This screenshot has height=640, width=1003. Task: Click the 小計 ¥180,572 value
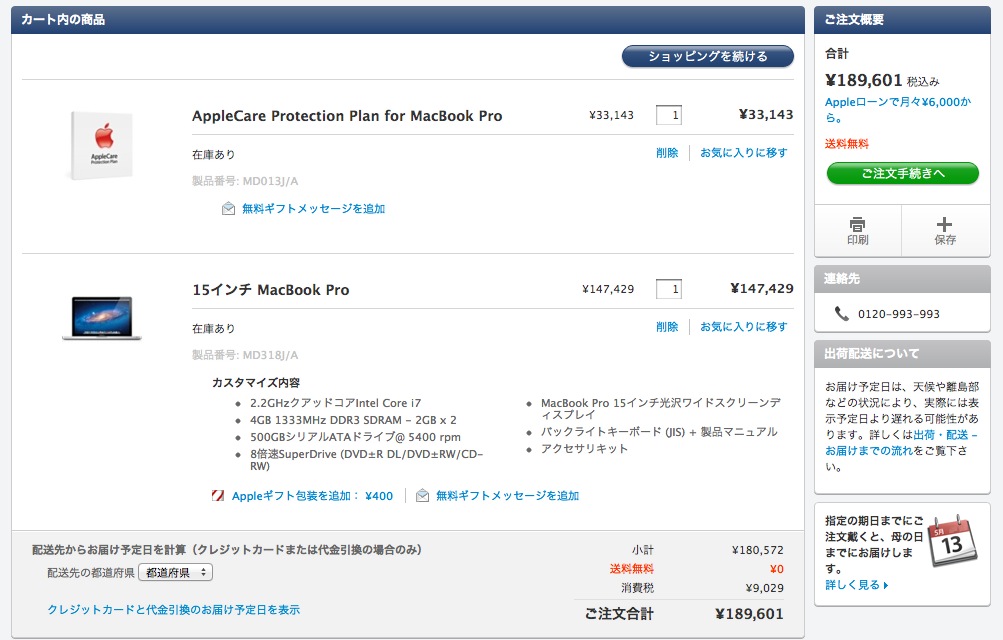pos(757,550)
